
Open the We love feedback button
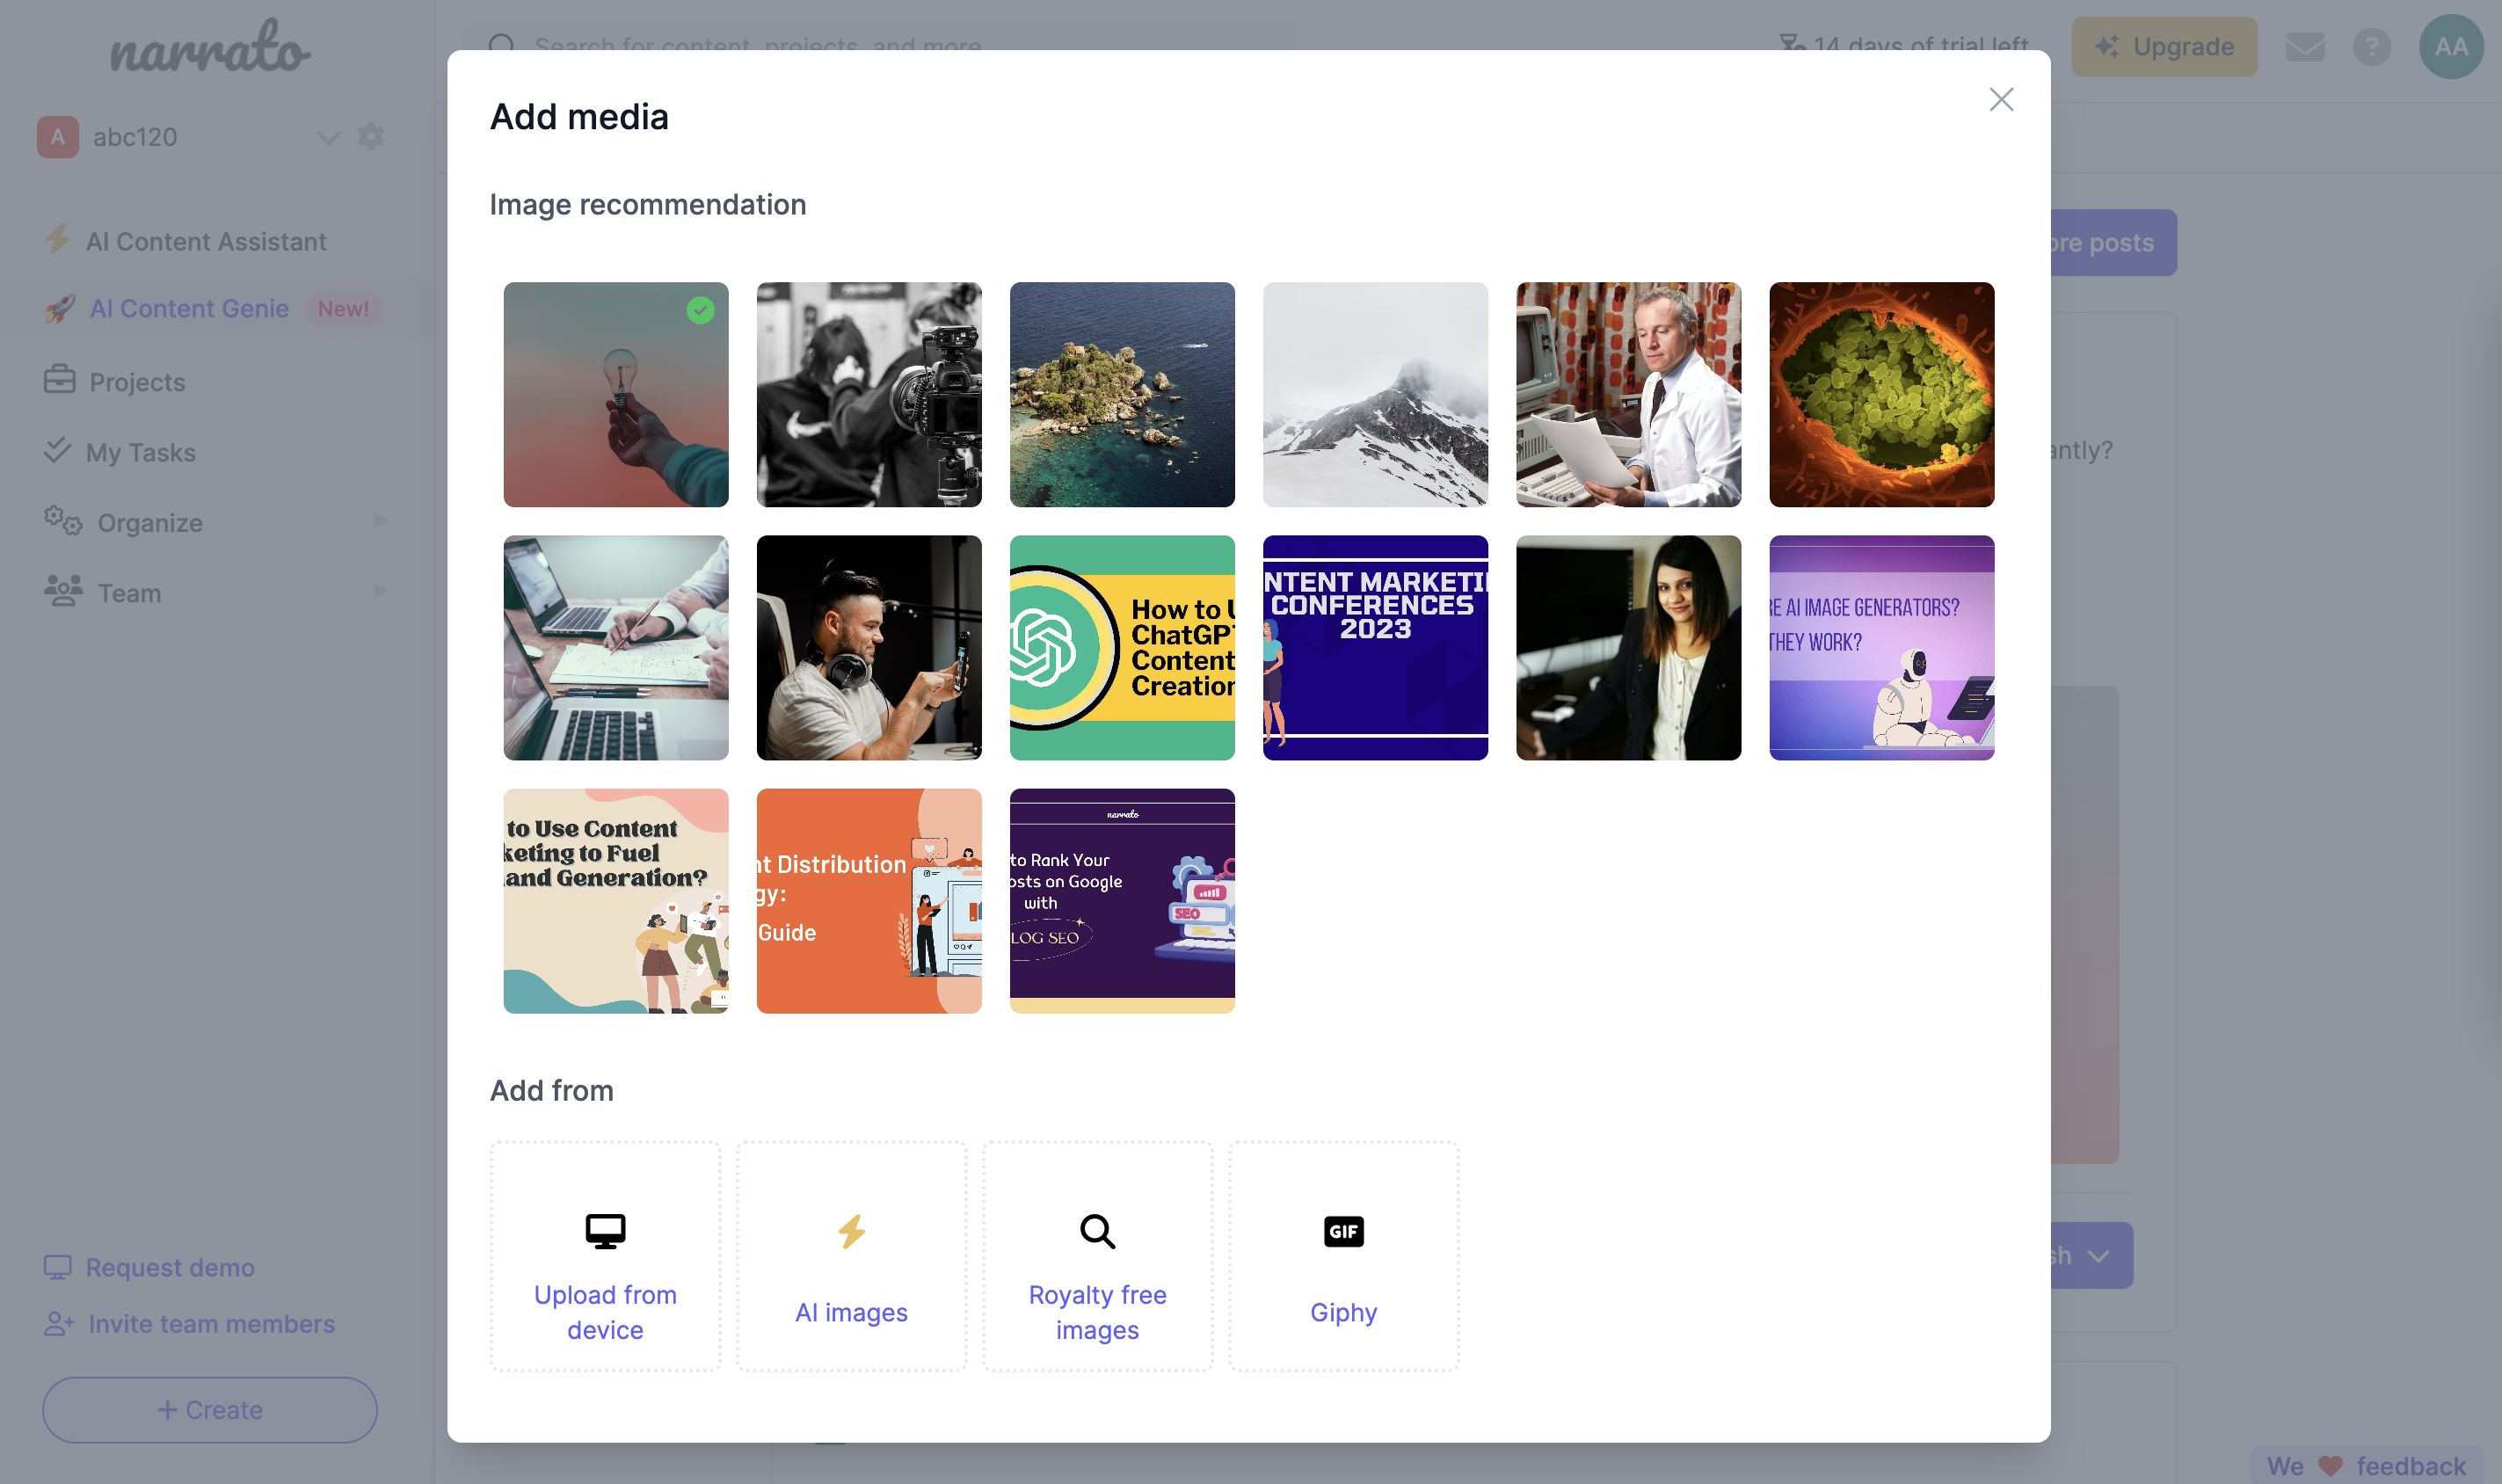[2367, 1466]
